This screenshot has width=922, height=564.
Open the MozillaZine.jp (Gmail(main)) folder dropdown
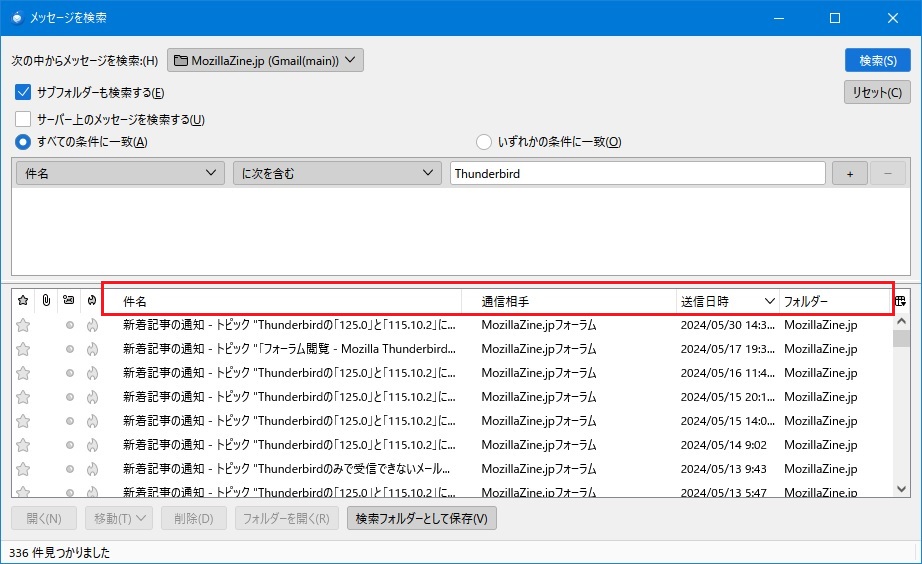point(265,60)
